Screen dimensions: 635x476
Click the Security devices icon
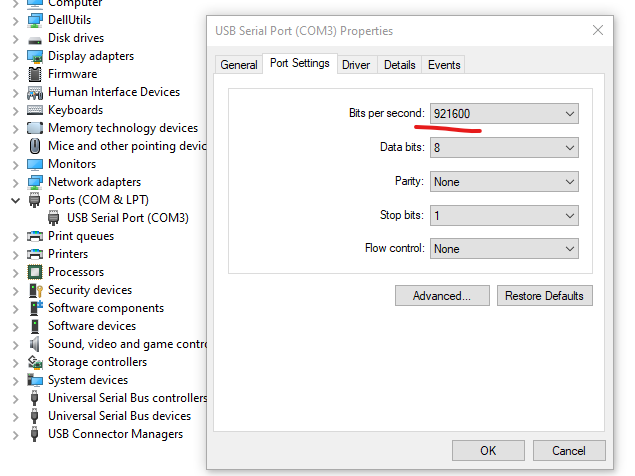coord(36,290)
